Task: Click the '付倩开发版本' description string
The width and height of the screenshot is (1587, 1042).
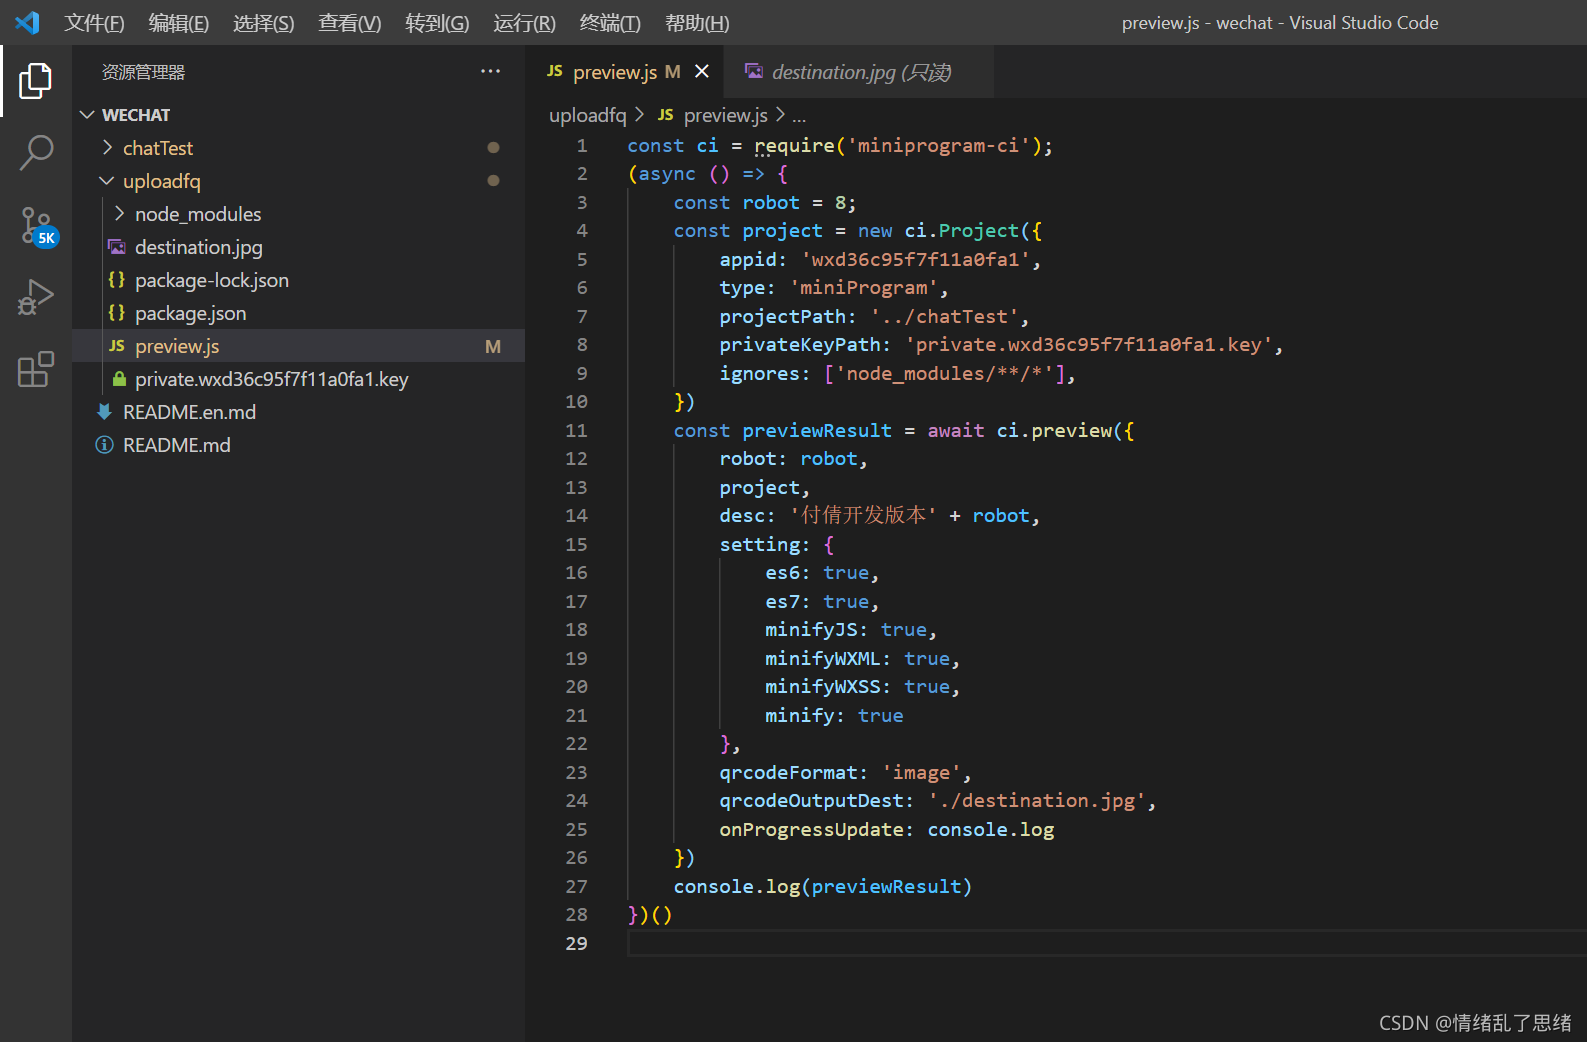Action: 863,516
